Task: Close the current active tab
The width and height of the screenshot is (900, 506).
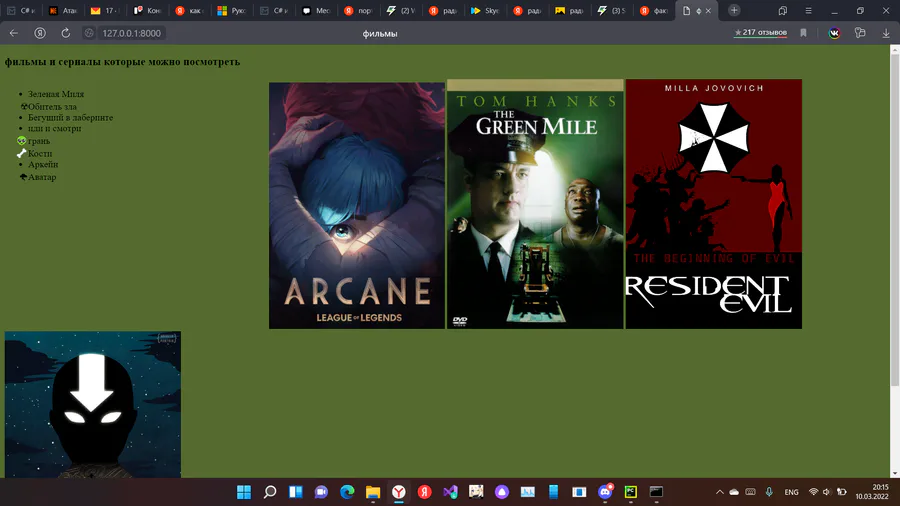Action: (x=708, y=10)
